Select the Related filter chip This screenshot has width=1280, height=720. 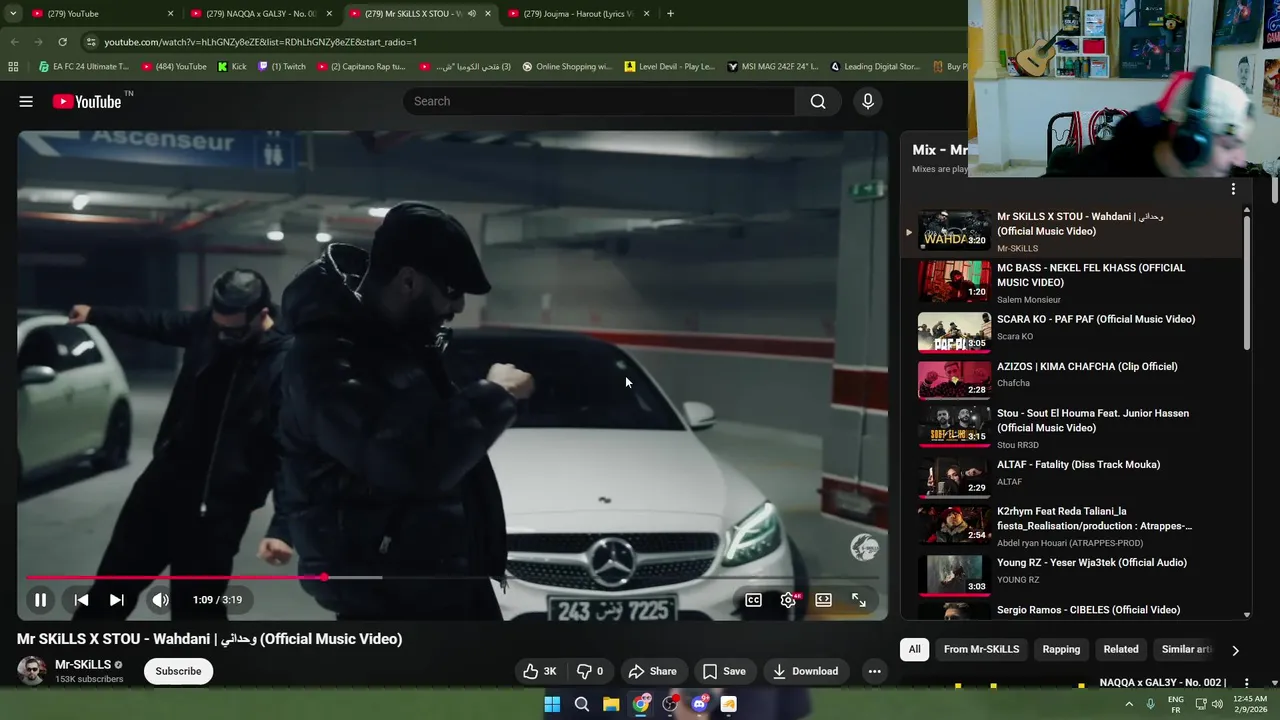[x=1121, y=649]
